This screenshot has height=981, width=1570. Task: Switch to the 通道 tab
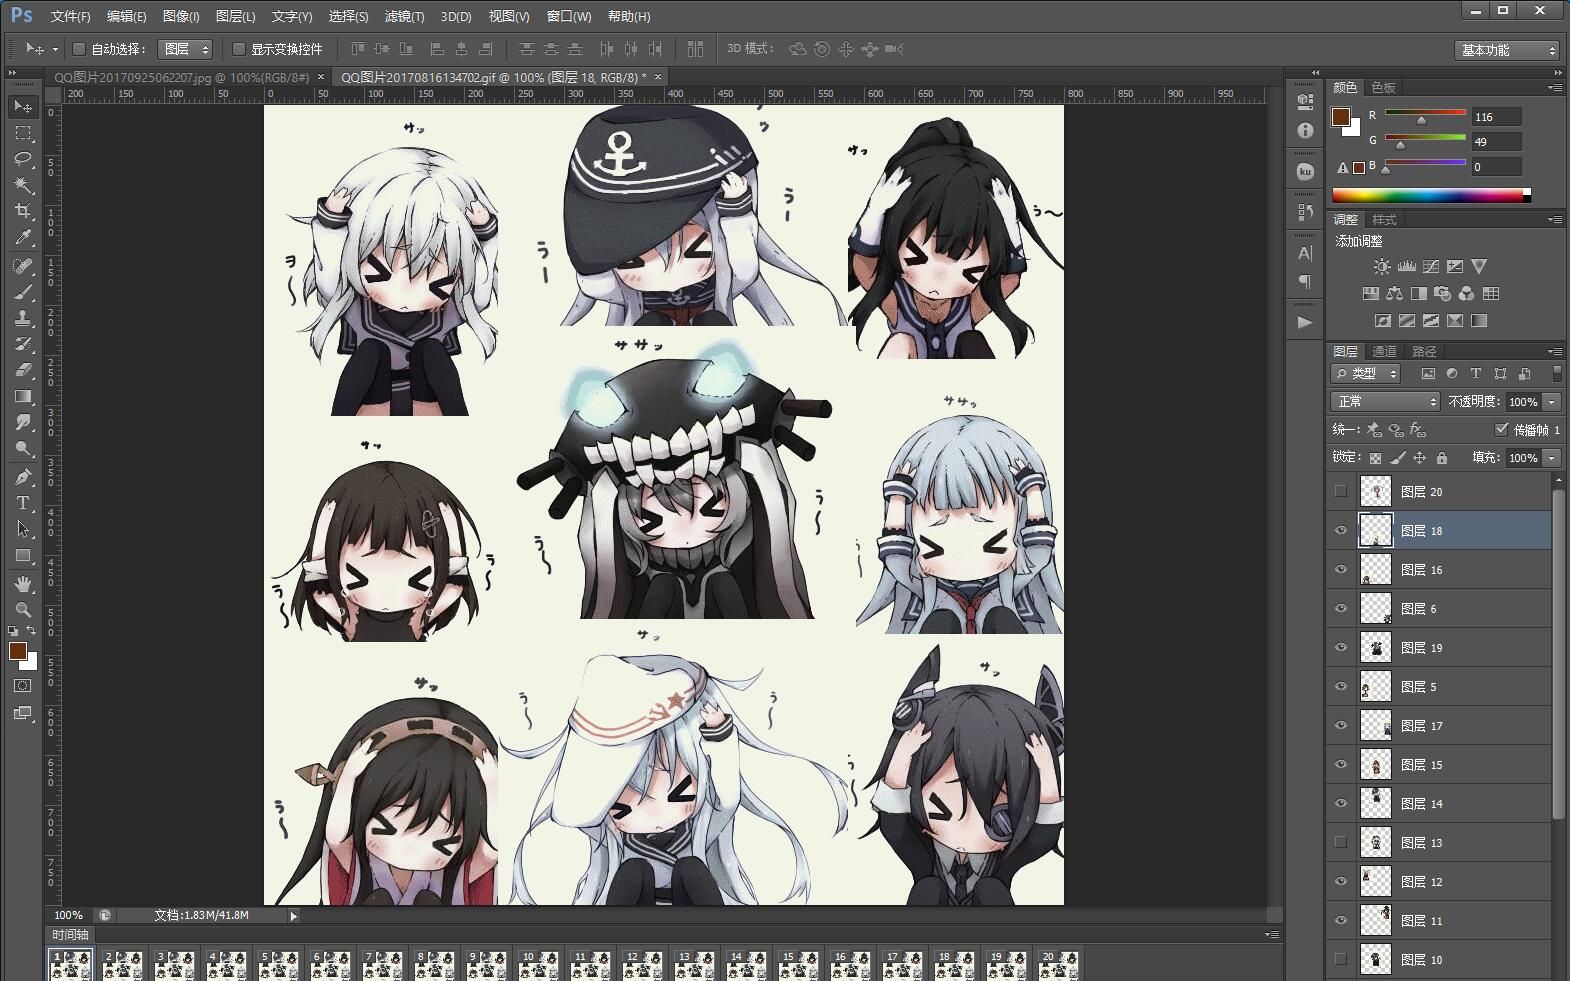[1384, 351]
